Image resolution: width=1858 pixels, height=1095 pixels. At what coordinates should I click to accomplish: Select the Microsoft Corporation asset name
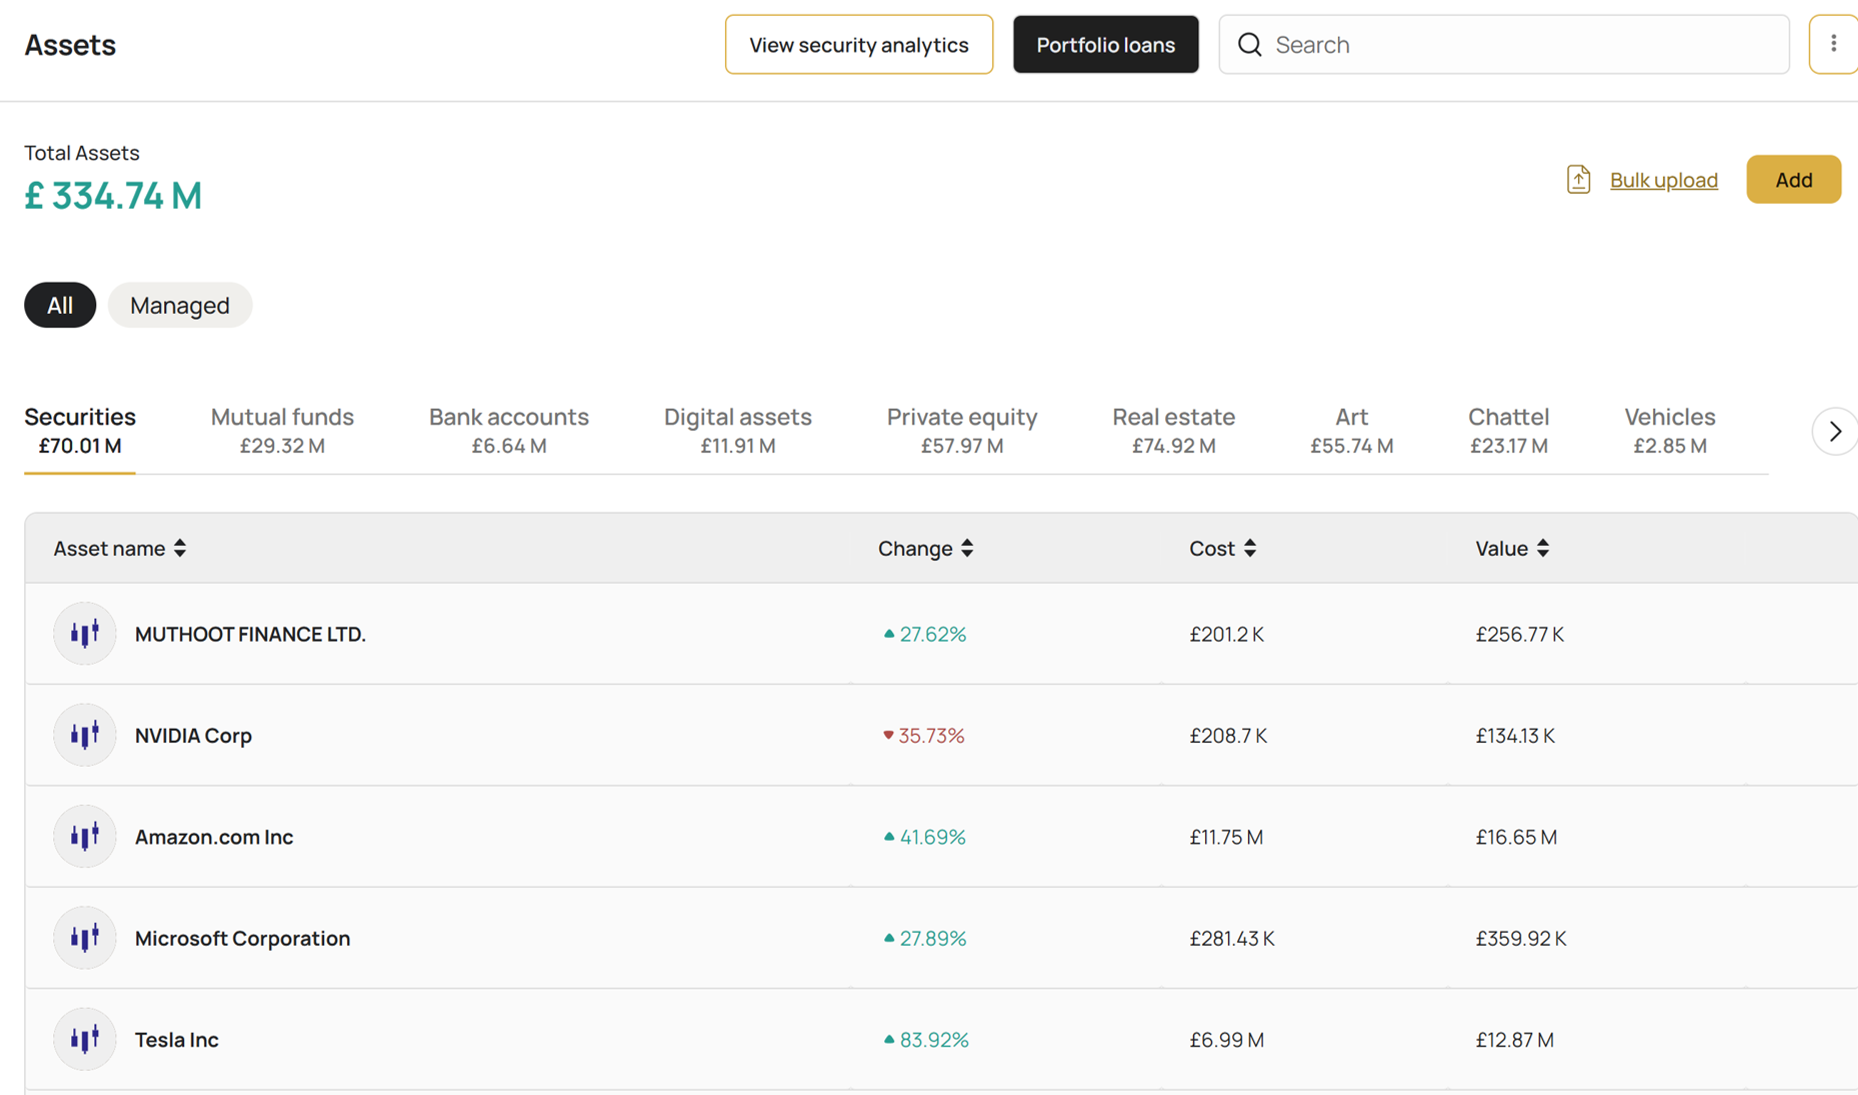tap(242, 938)
